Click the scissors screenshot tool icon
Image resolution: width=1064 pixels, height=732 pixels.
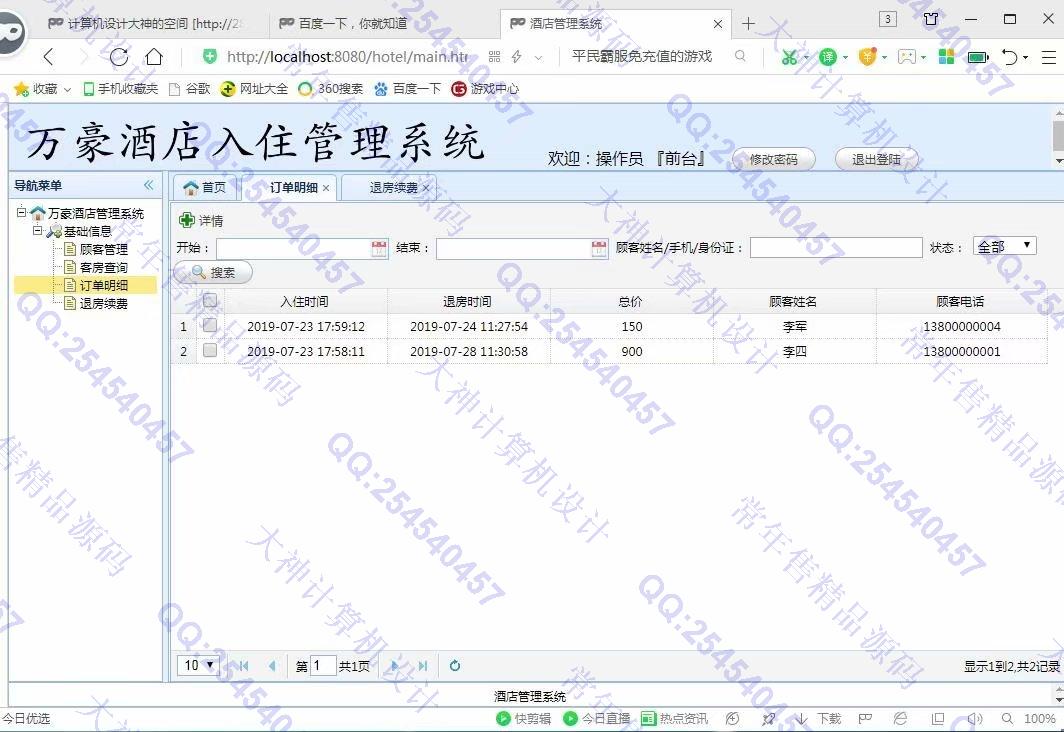coord(789,57)
